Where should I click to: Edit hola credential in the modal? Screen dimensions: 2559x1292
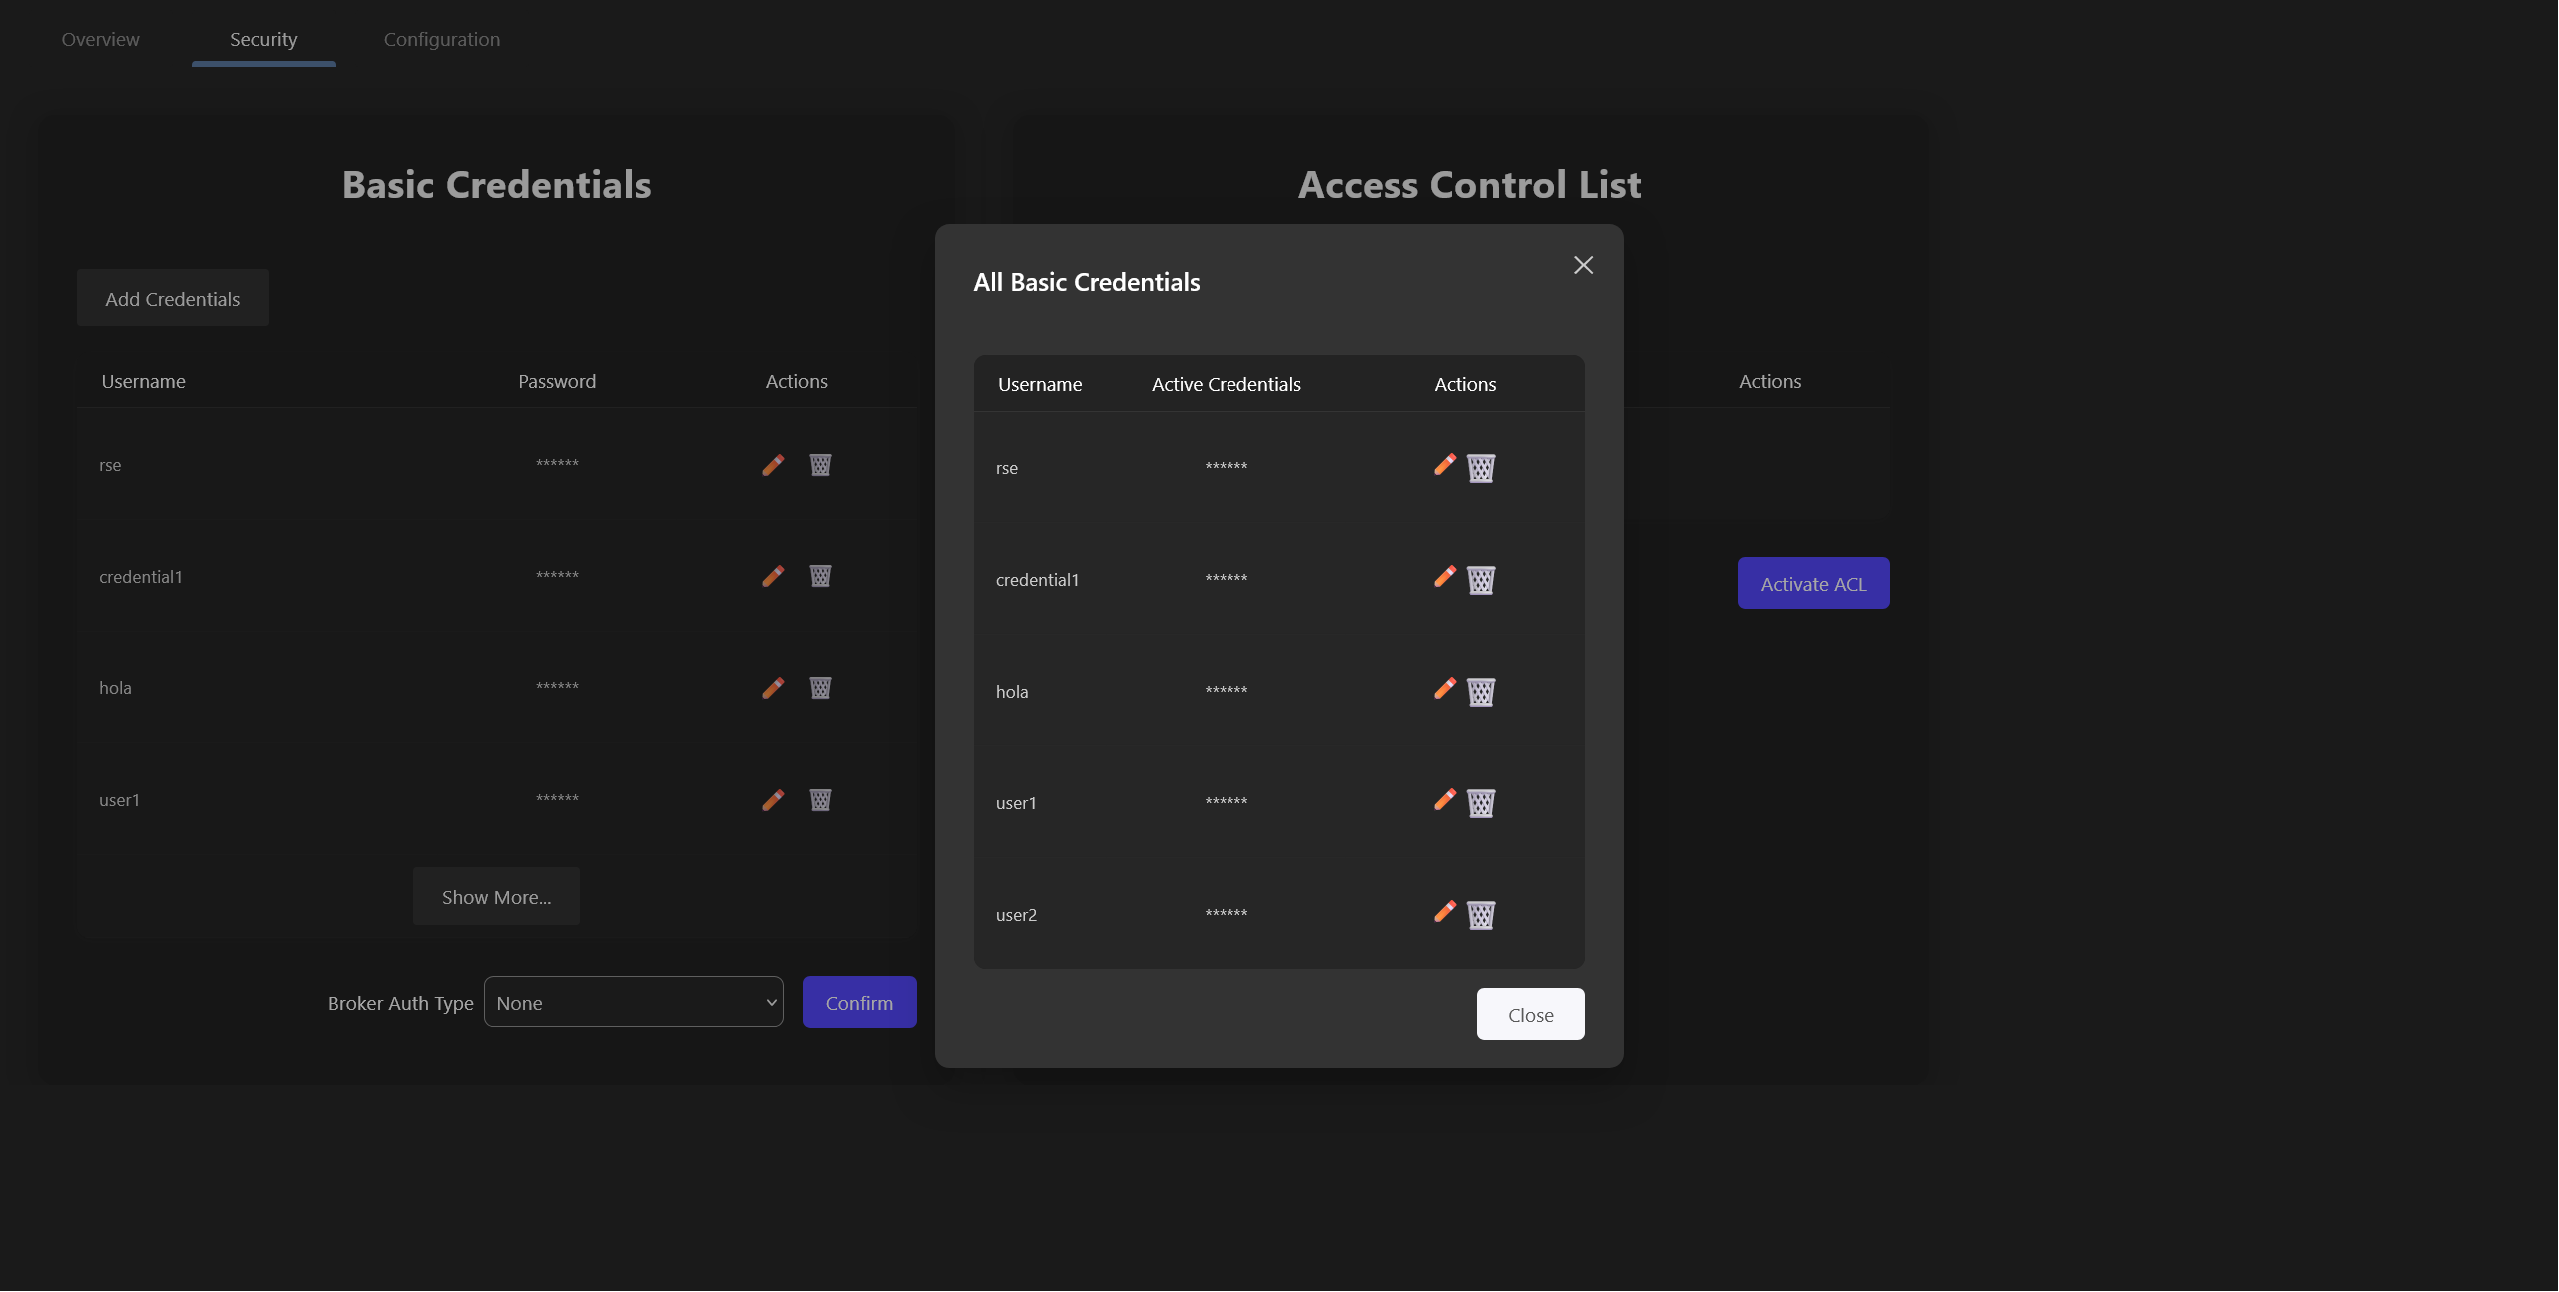(x=1444, y=689)
